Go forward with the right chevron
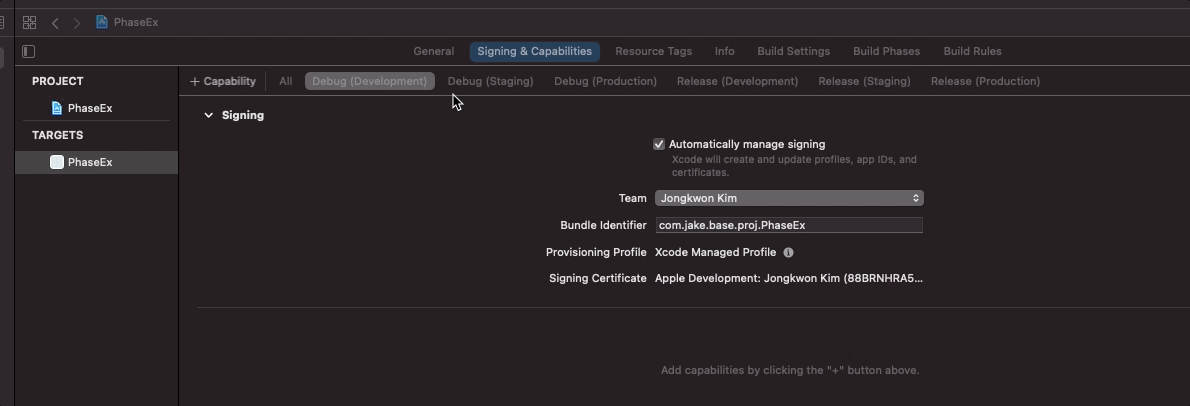 (x=77, y=23)
